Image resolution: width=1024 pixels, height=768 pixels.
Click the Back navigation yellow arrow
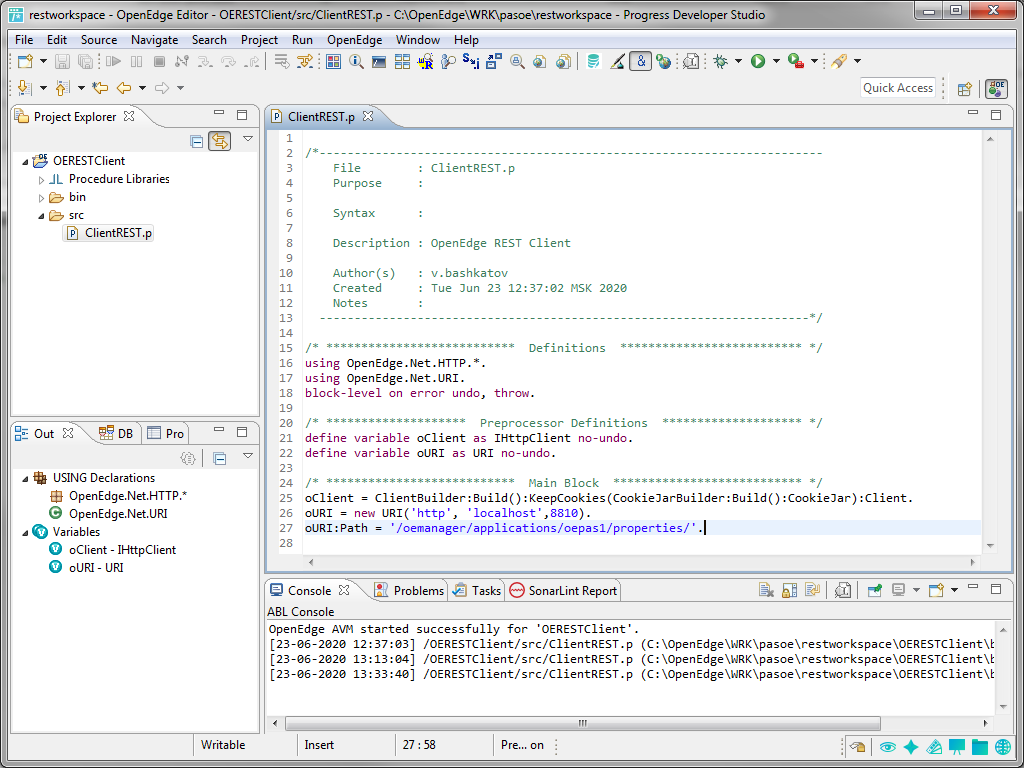(x=123, y=88)
